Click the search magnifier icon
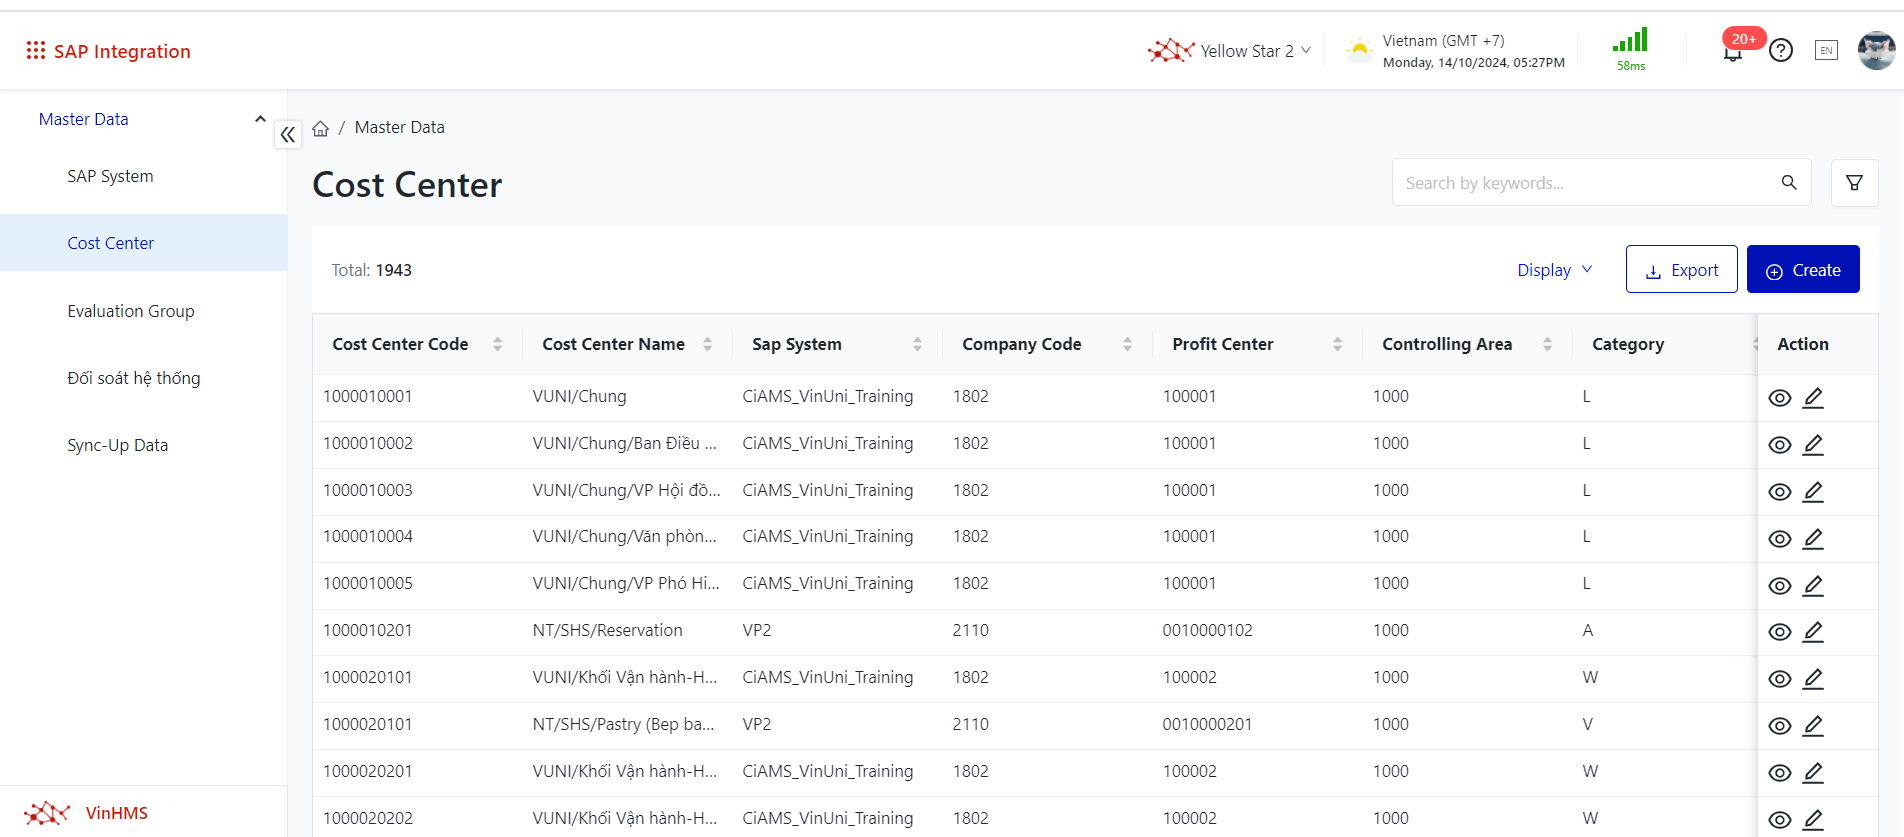 pos(1789,183)
